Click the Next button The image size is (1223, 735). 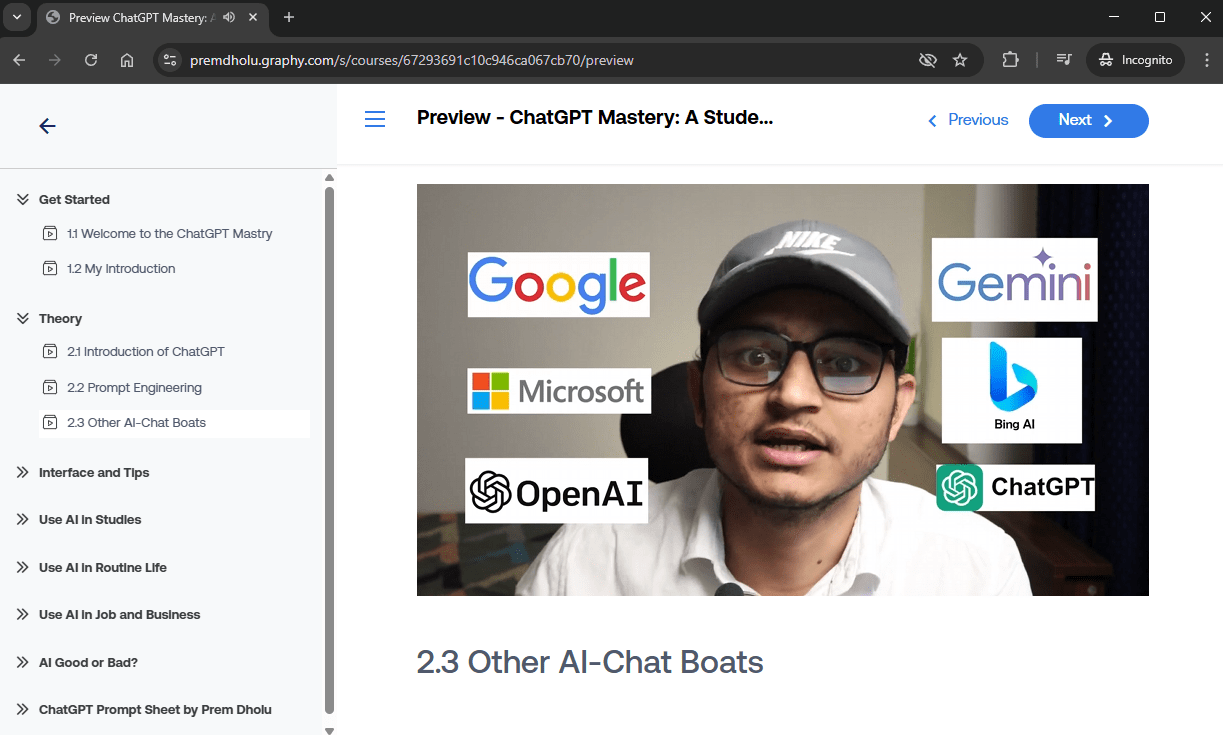click(x=1088, y=120)
